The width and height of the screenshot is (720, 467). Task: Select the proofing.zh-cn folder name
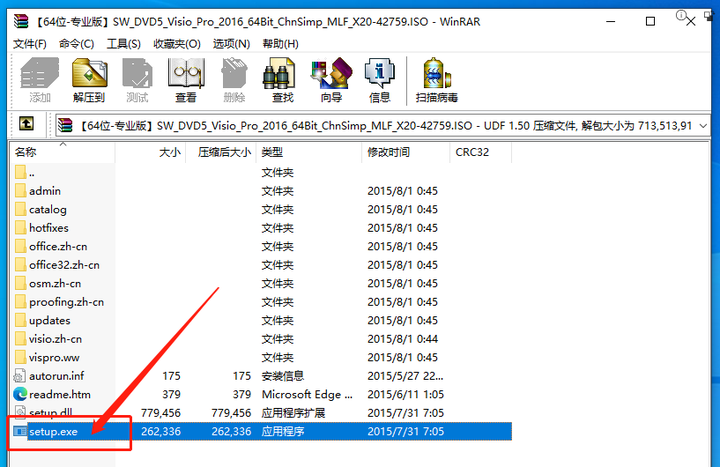tap(67, 302)
